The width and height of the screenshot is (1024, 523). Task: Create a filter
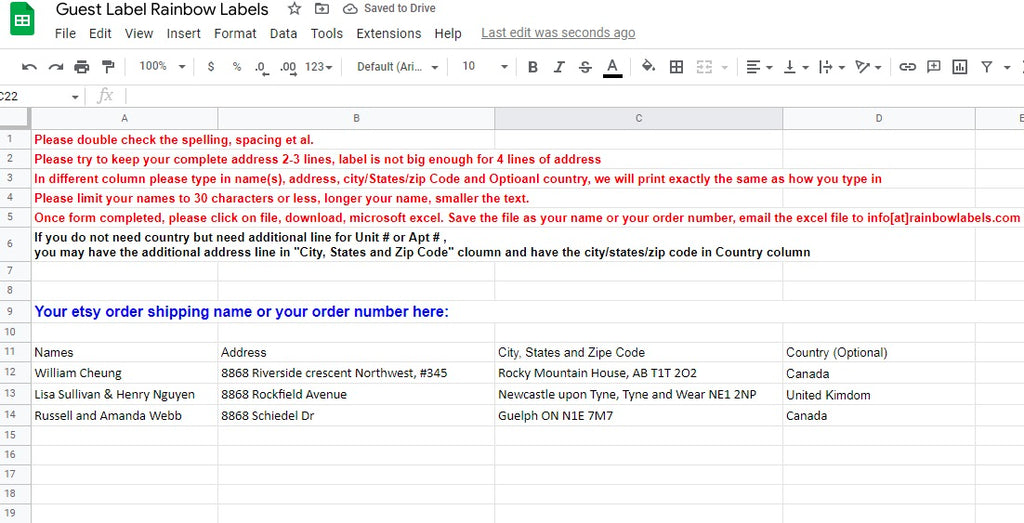pos(987,67)
